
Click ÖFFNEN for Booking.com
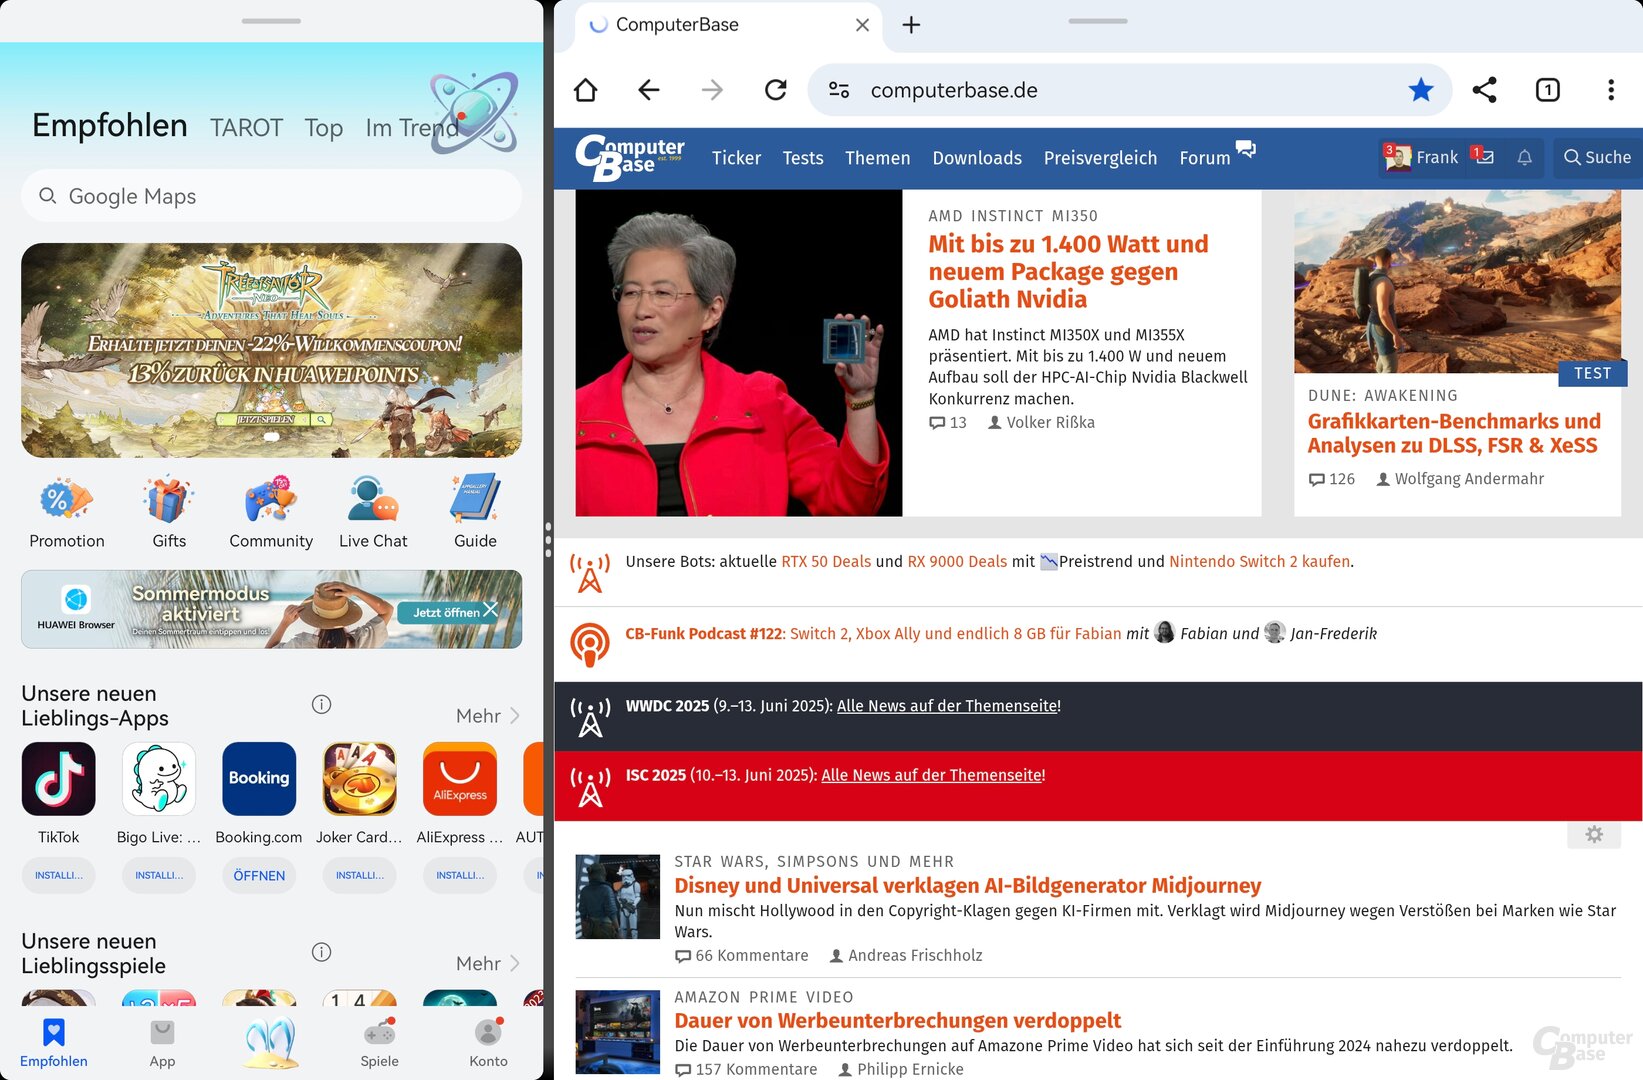259,875
